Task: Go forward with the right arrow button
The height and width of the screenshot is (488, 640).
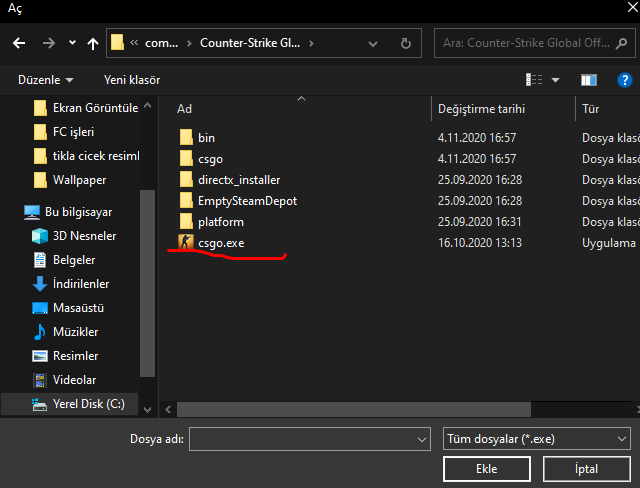Action: point(49,43)
